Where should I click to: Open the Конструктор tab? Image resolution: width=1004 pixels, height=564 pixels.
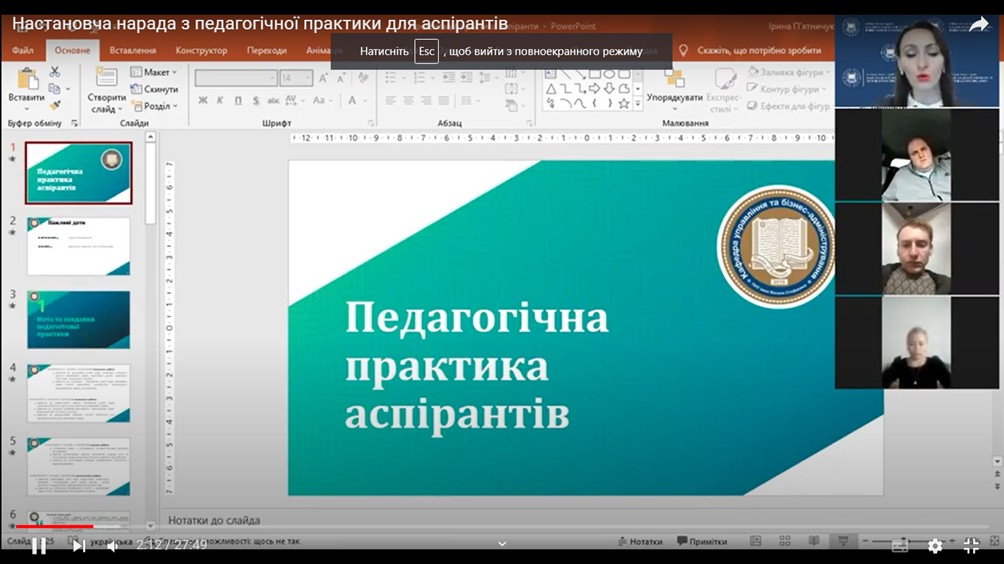[x=201, y=50]
